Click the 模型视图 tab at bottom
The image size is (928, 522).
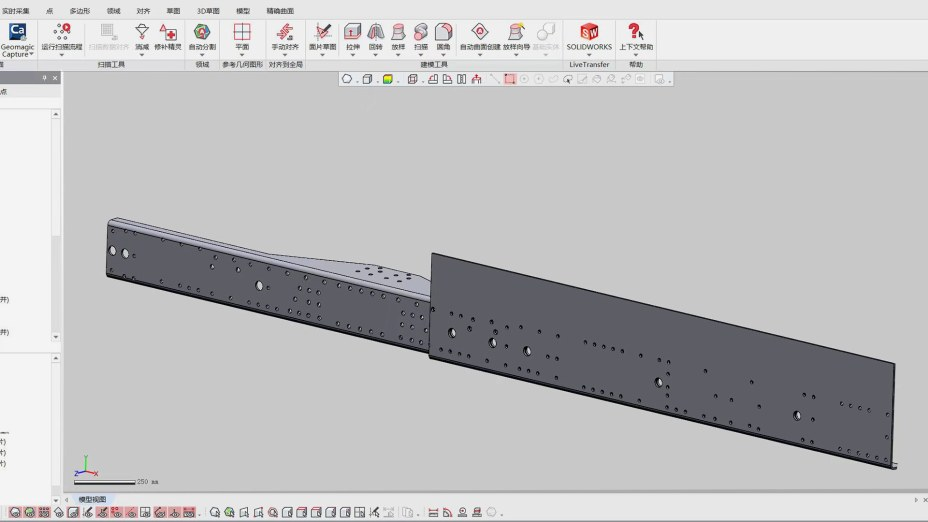coord(92,499)
